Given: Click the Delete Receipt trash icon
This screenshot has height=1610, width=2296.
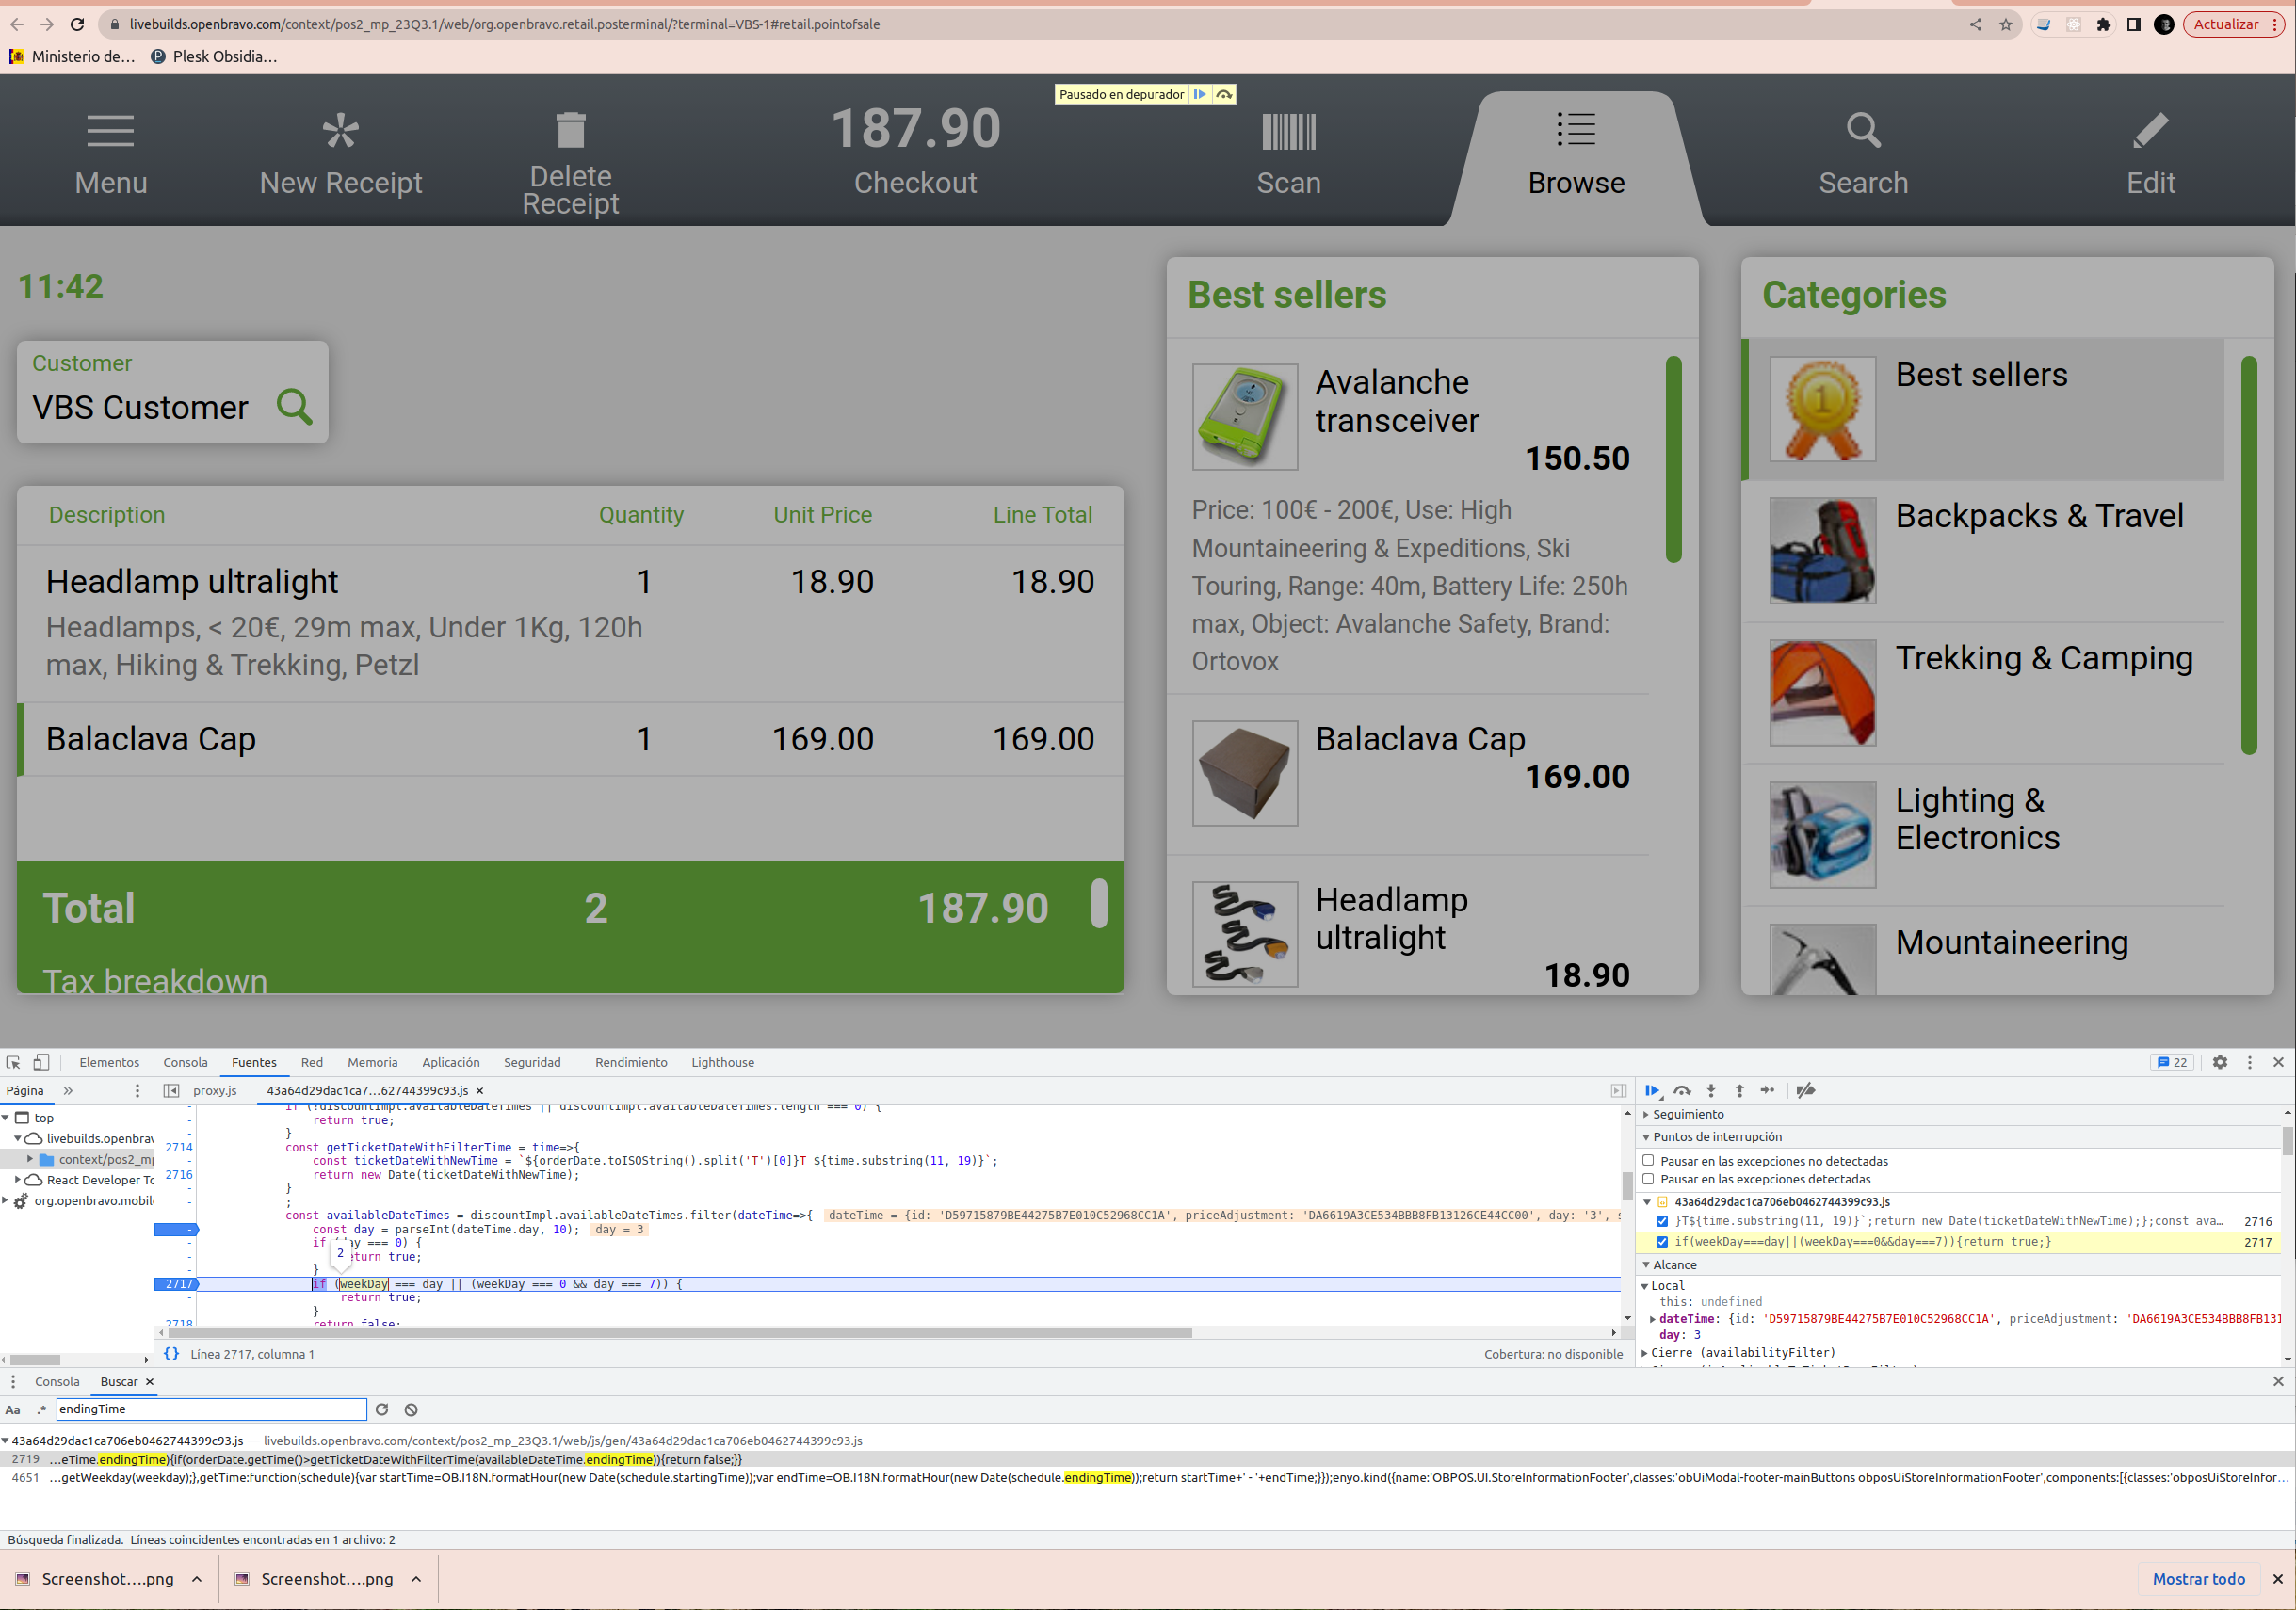Looking at the screenshot, I should (570, 130).
